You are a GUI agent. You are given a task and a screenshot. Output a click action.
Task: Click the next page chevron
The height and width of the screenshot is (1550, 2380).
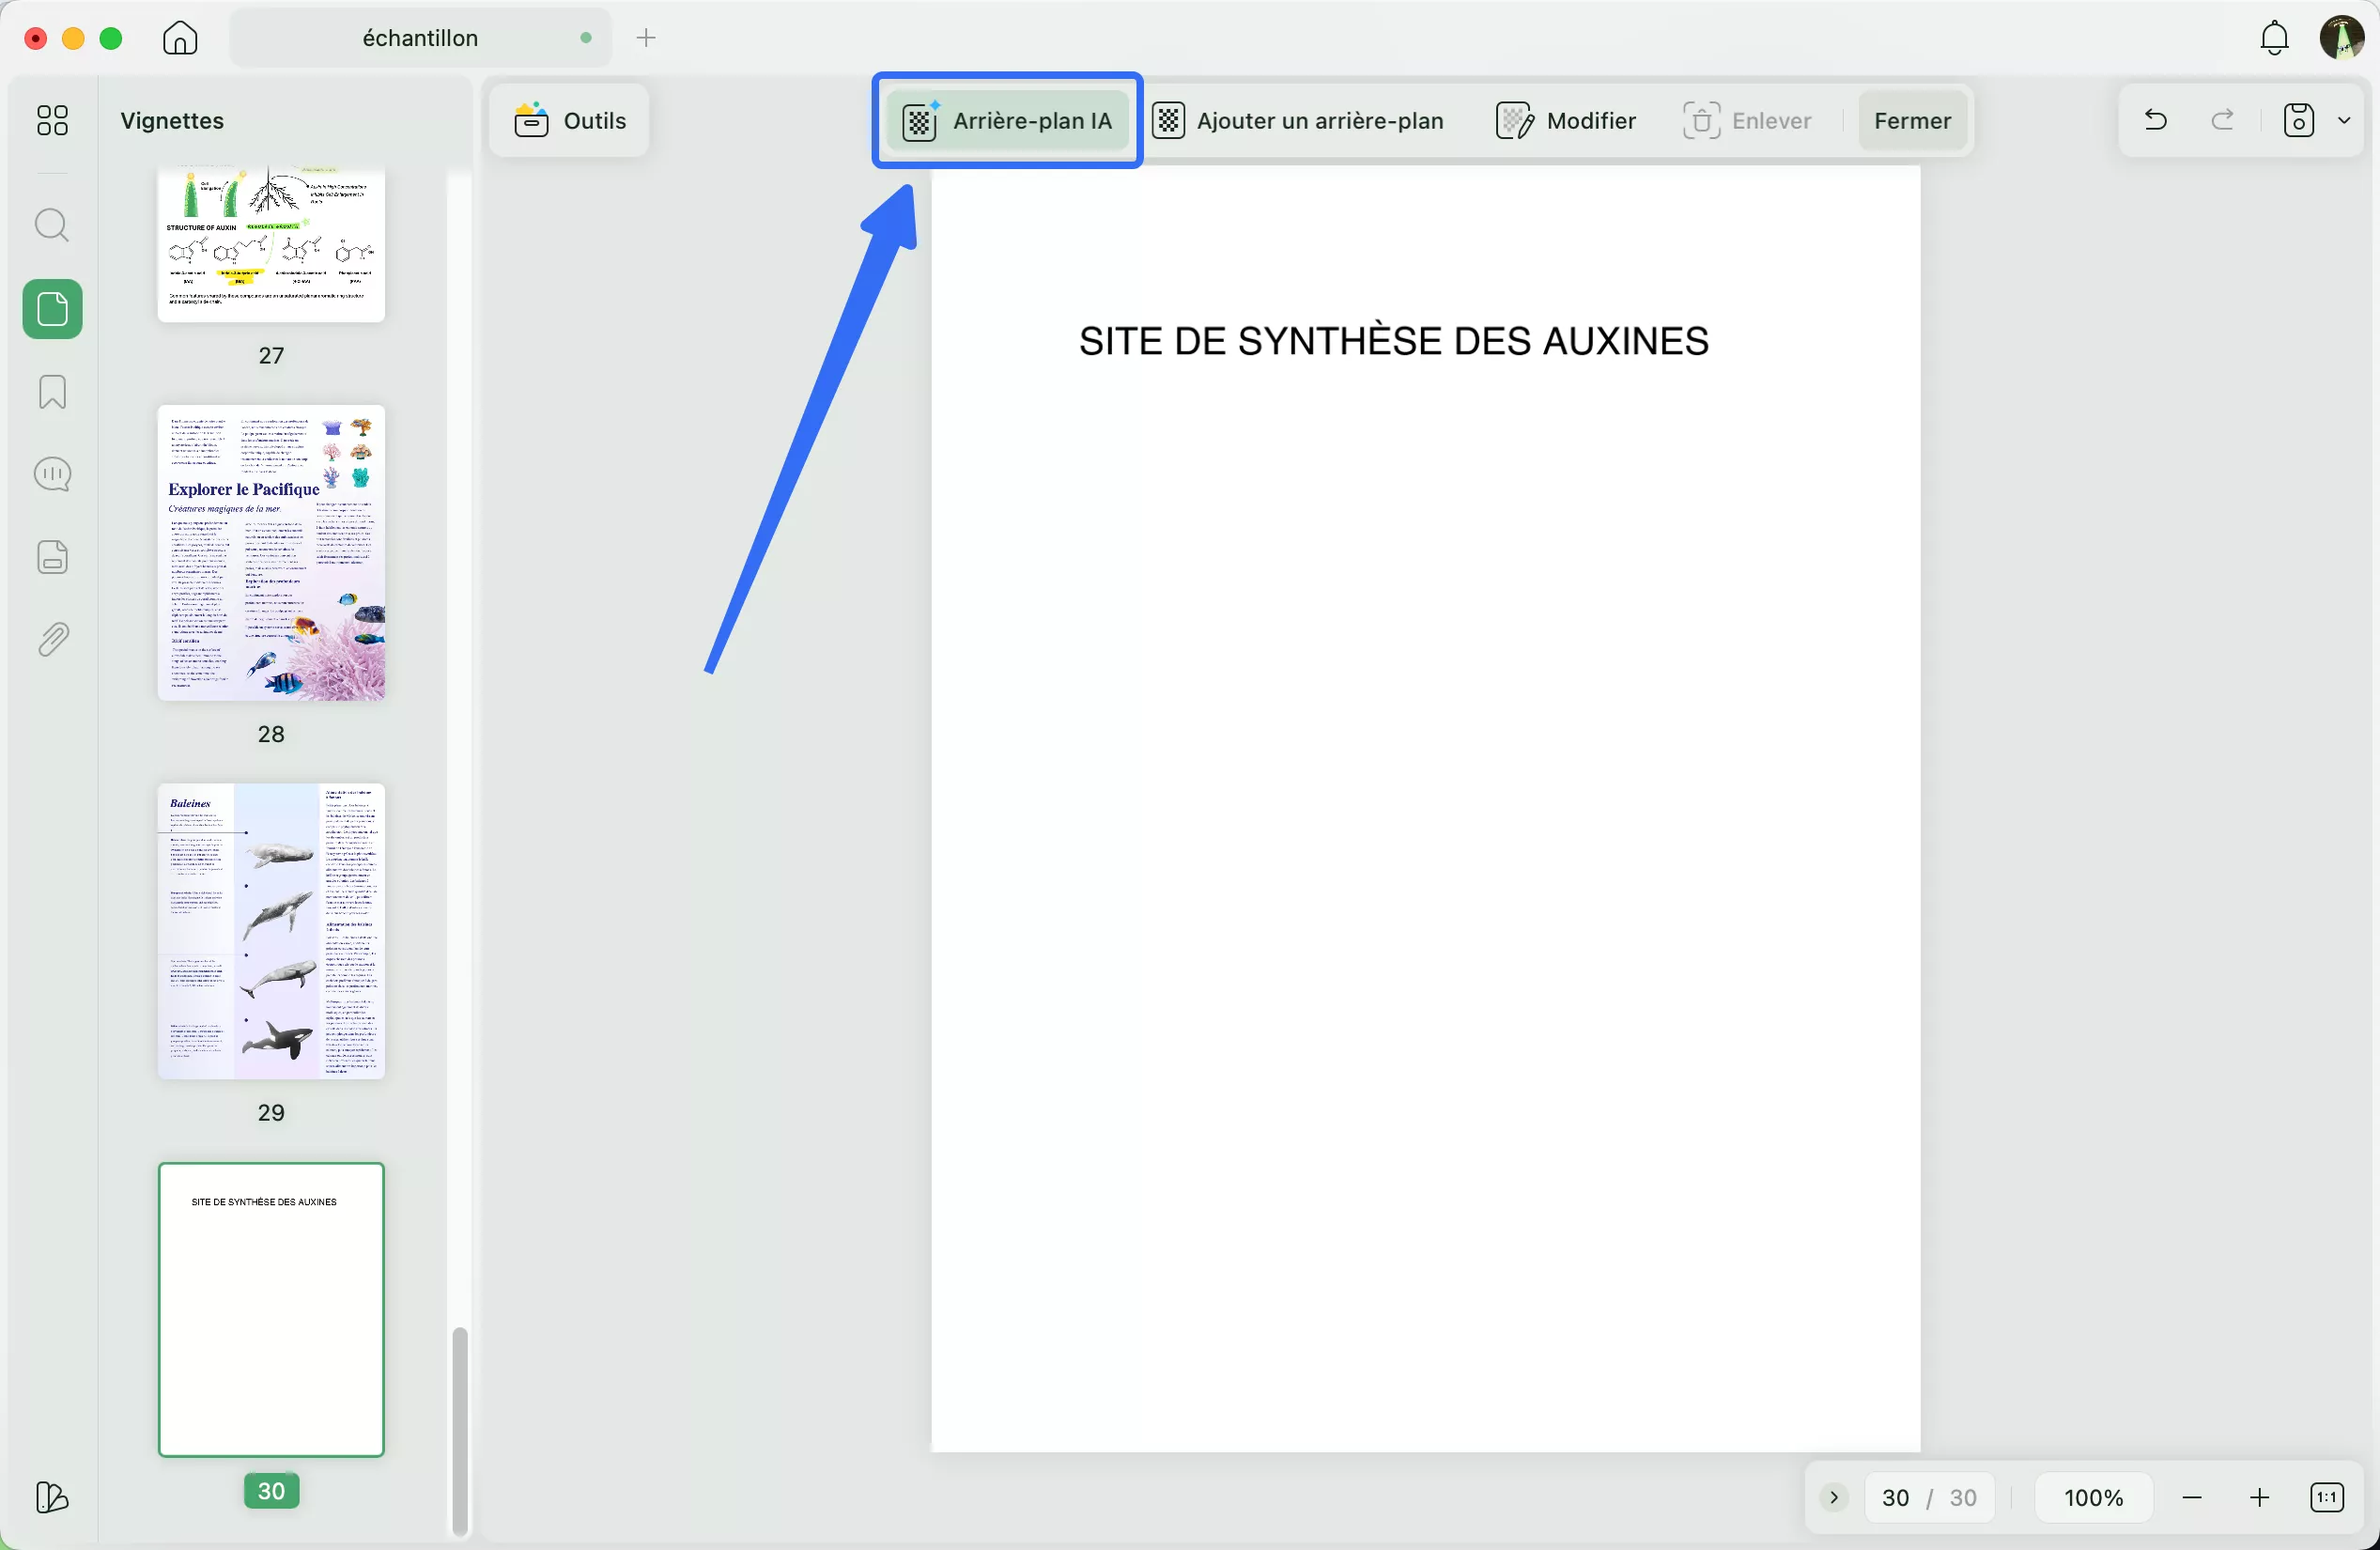pyautogui.click(x=1833, y=1497)
